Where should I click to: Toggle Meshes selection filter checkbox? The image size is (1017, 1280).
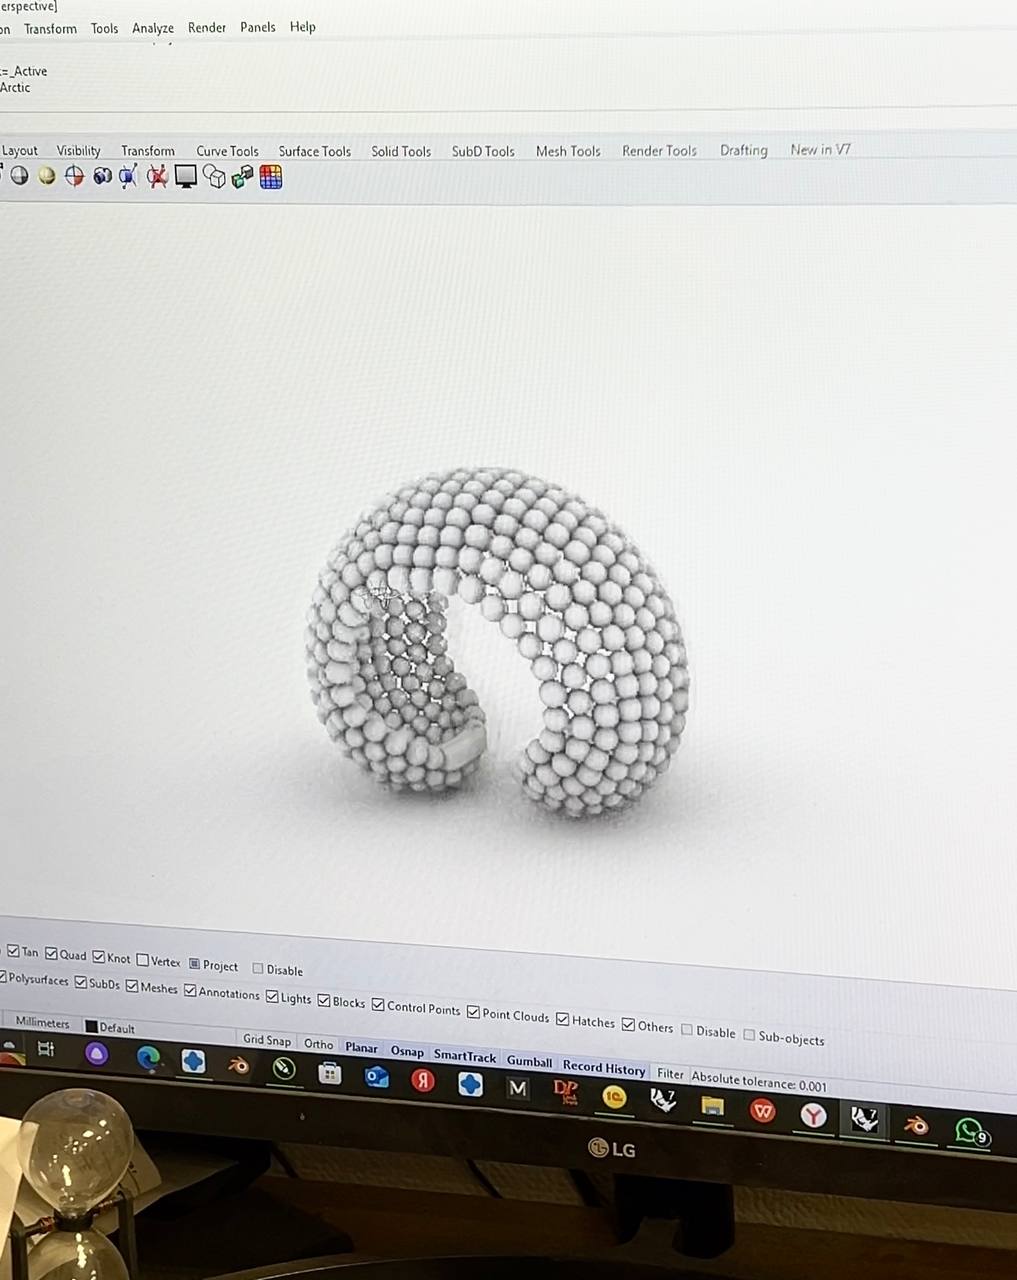131,986
